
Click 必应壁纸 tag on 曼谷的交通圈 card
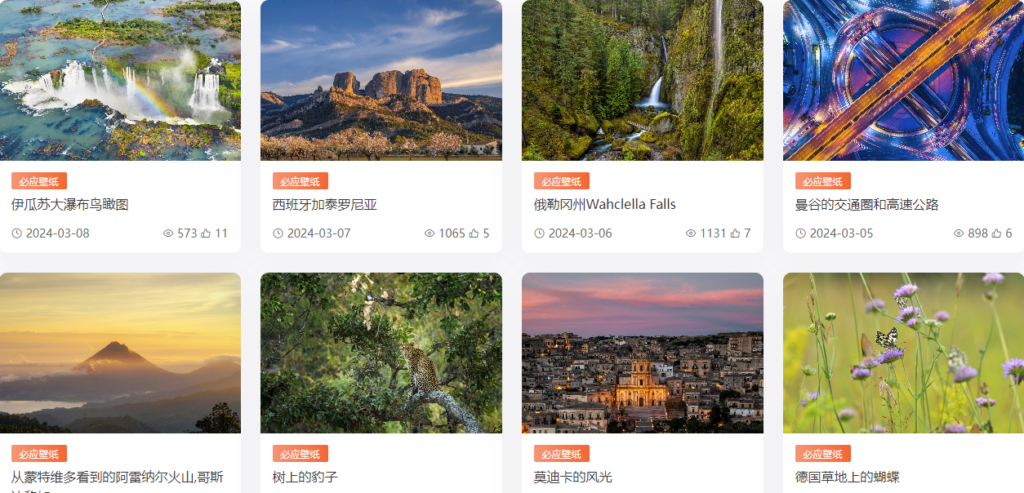(823, 181)
